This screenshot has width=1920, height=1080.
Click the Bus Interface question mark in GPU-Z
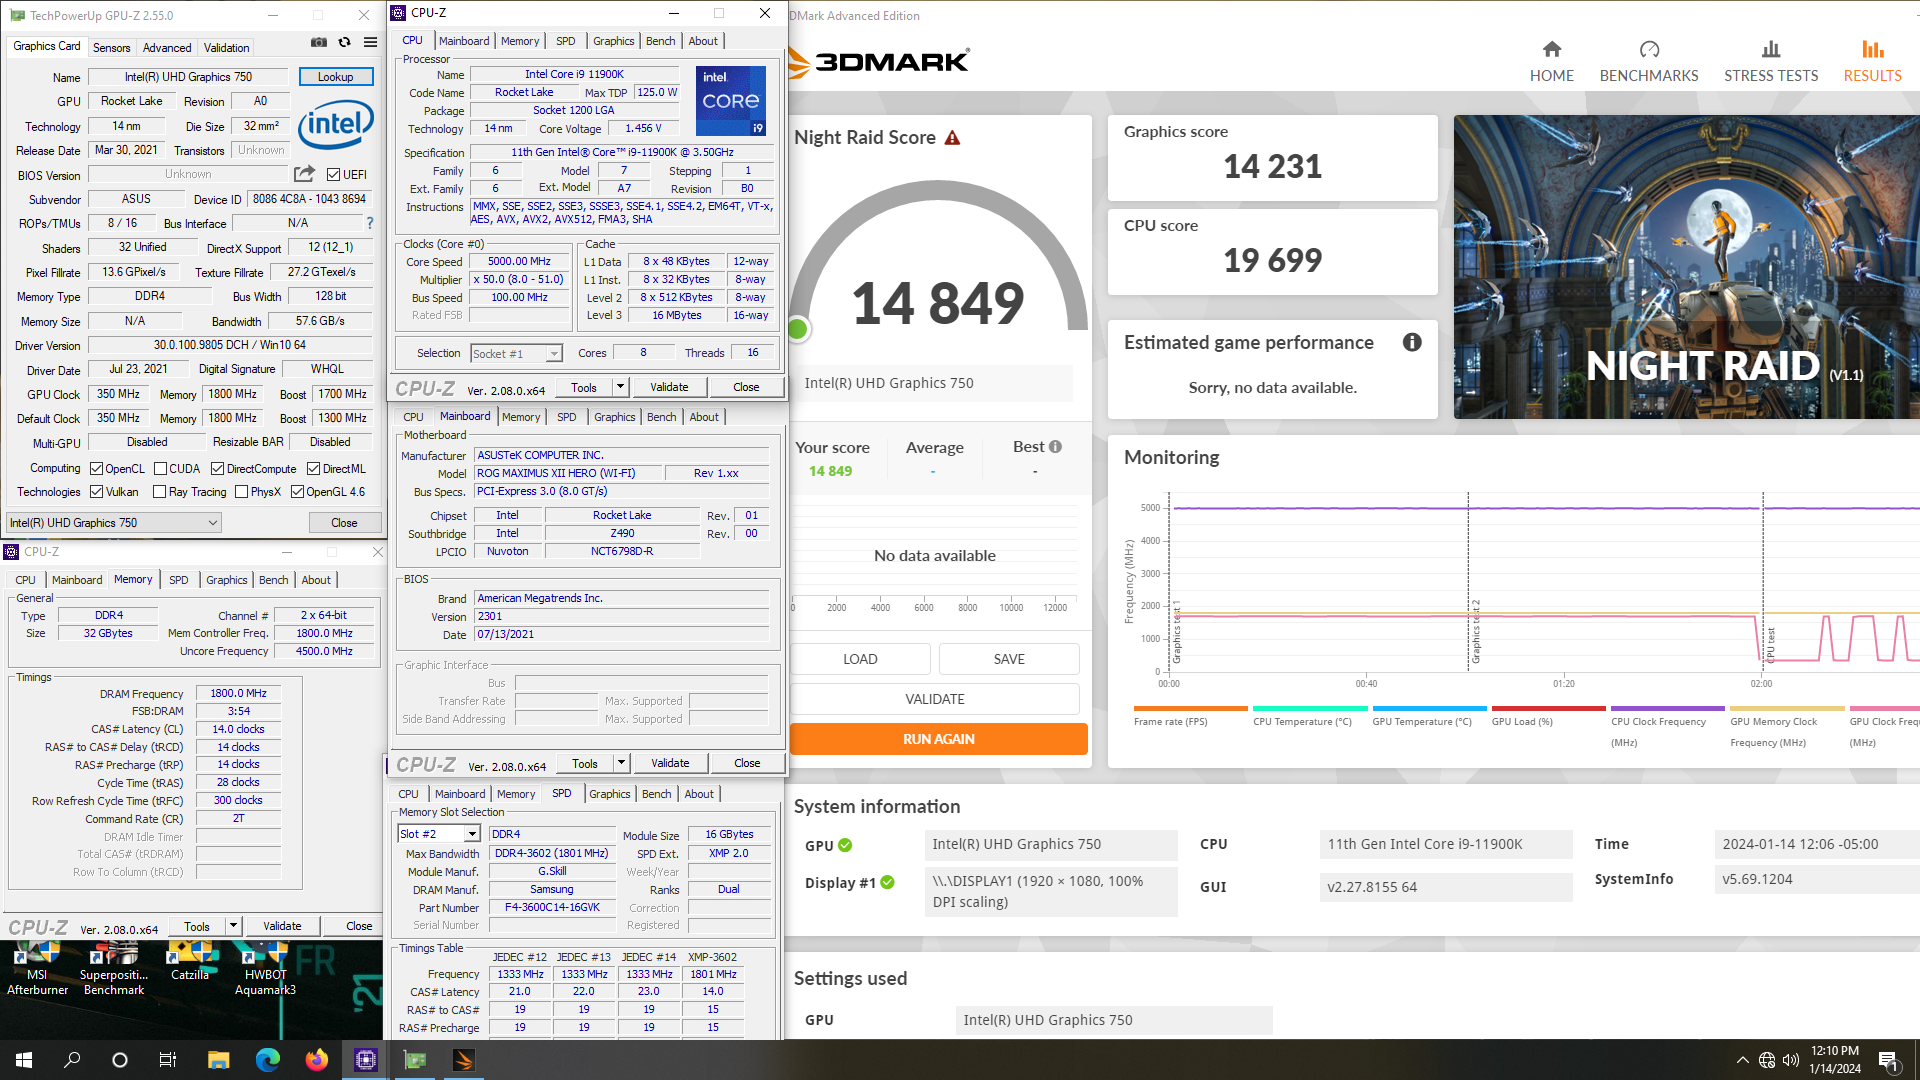pyautogui.click(x=370, y=223)
